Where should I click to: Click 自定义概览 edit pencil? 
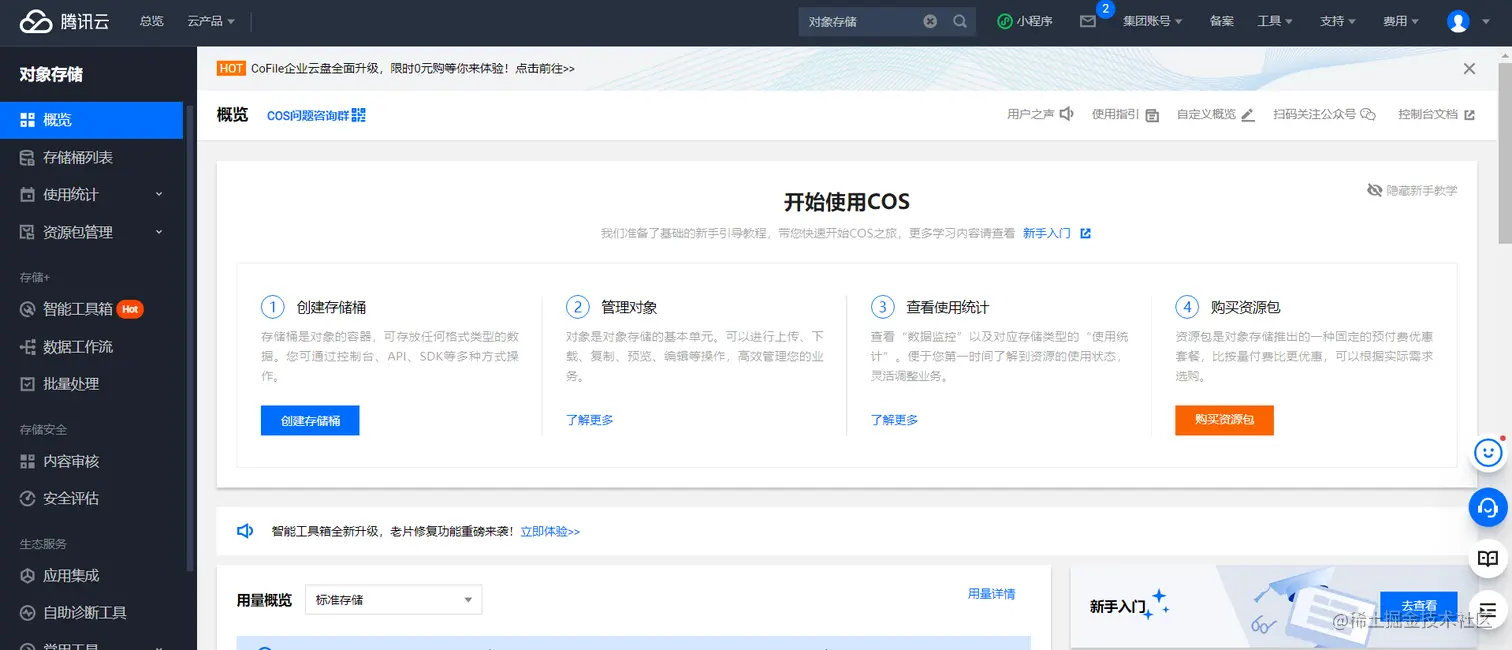tap(1247, 115)
